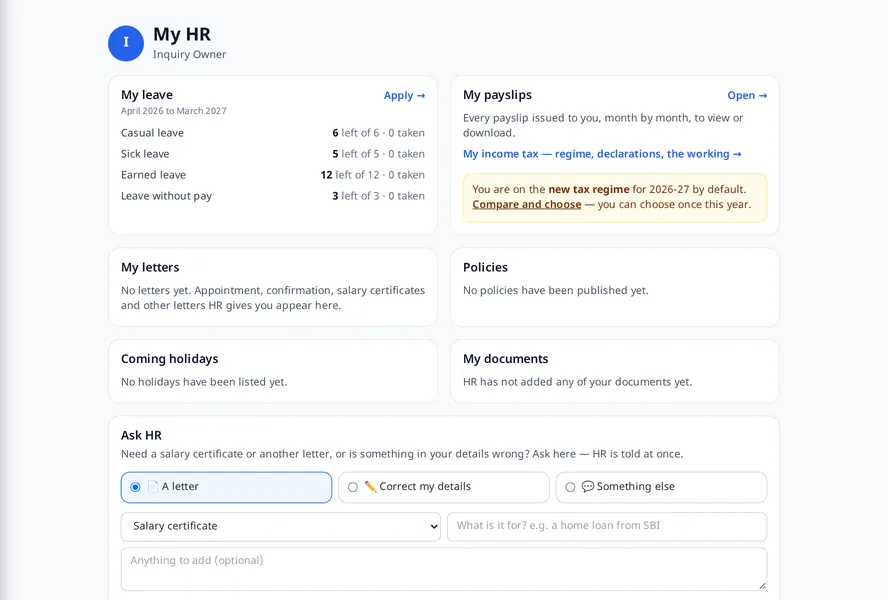
Task: Apply for leave via the Apply link
Action: pos(404,95)
